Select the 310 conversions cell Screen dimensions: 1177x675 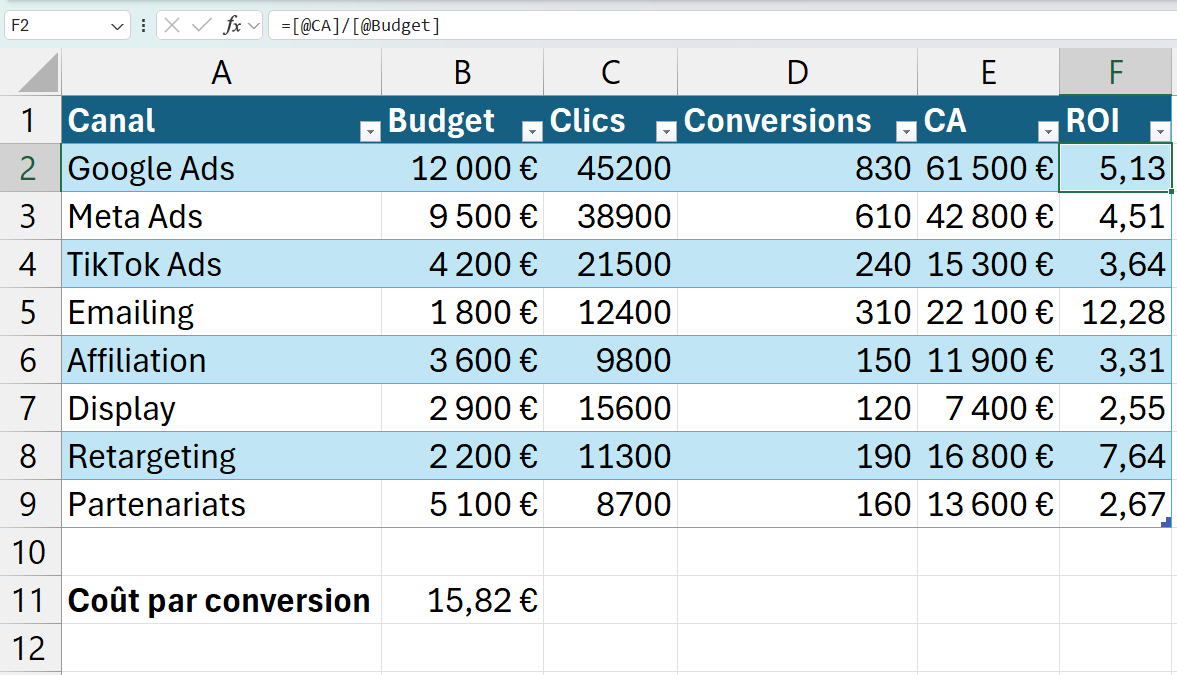tap(797, 312)
